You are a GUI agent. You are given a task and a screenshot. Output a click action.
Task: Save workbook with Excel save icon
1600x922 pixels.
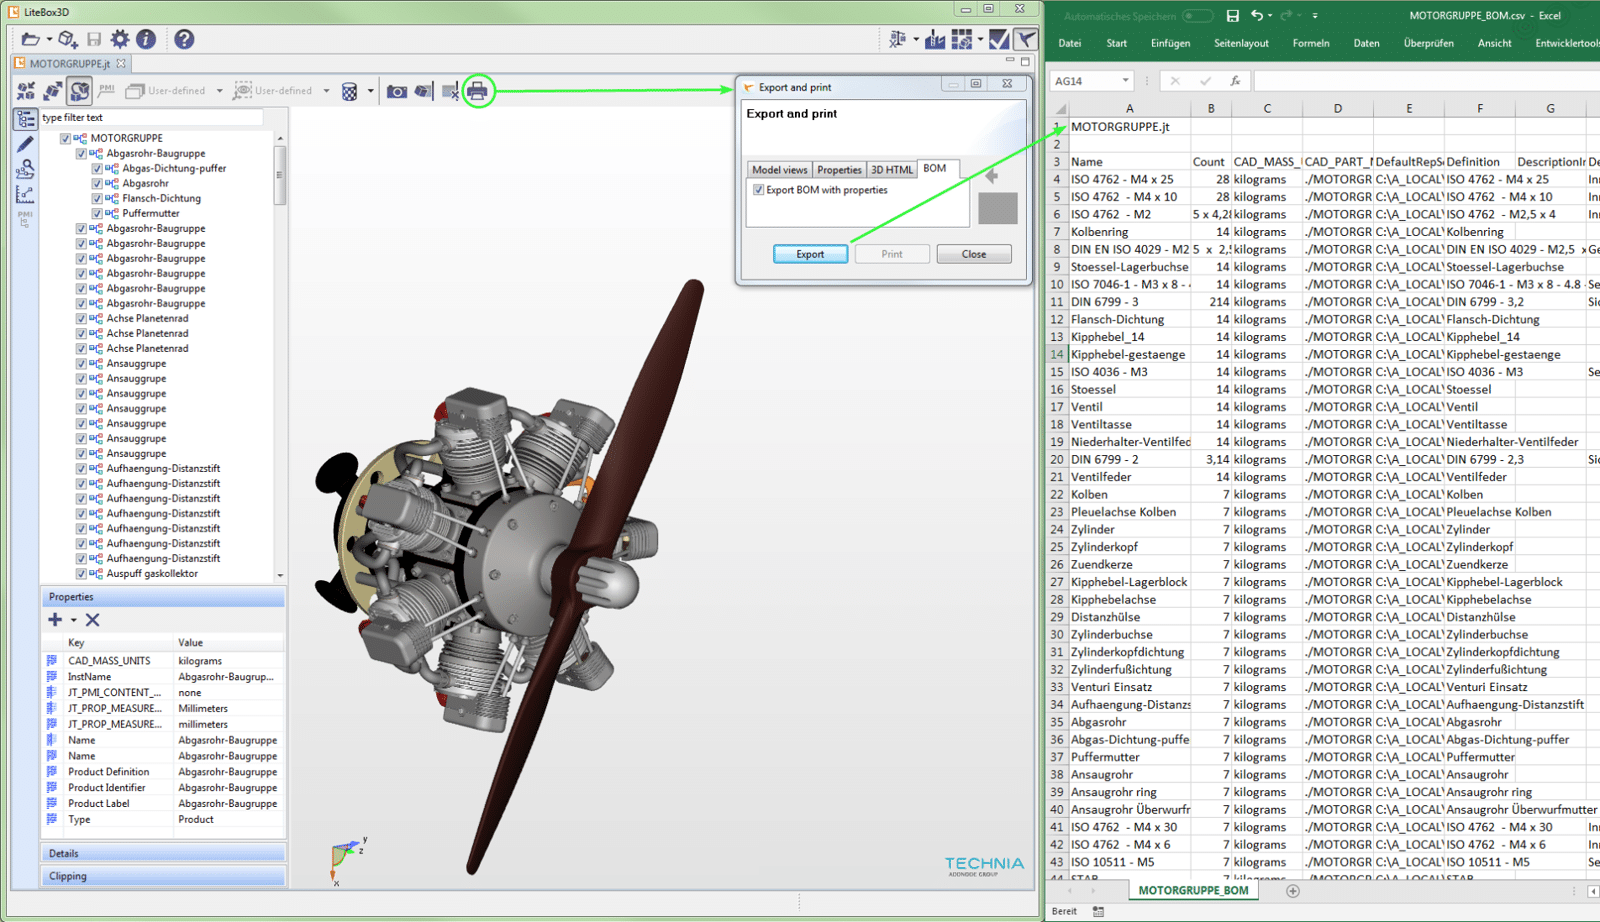pos(1233,16)
